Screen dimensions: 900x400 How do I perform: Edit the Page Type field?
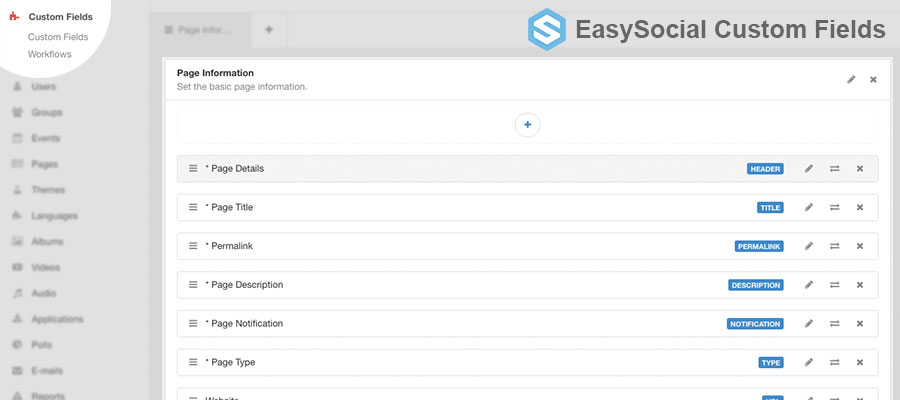[809, 362]
